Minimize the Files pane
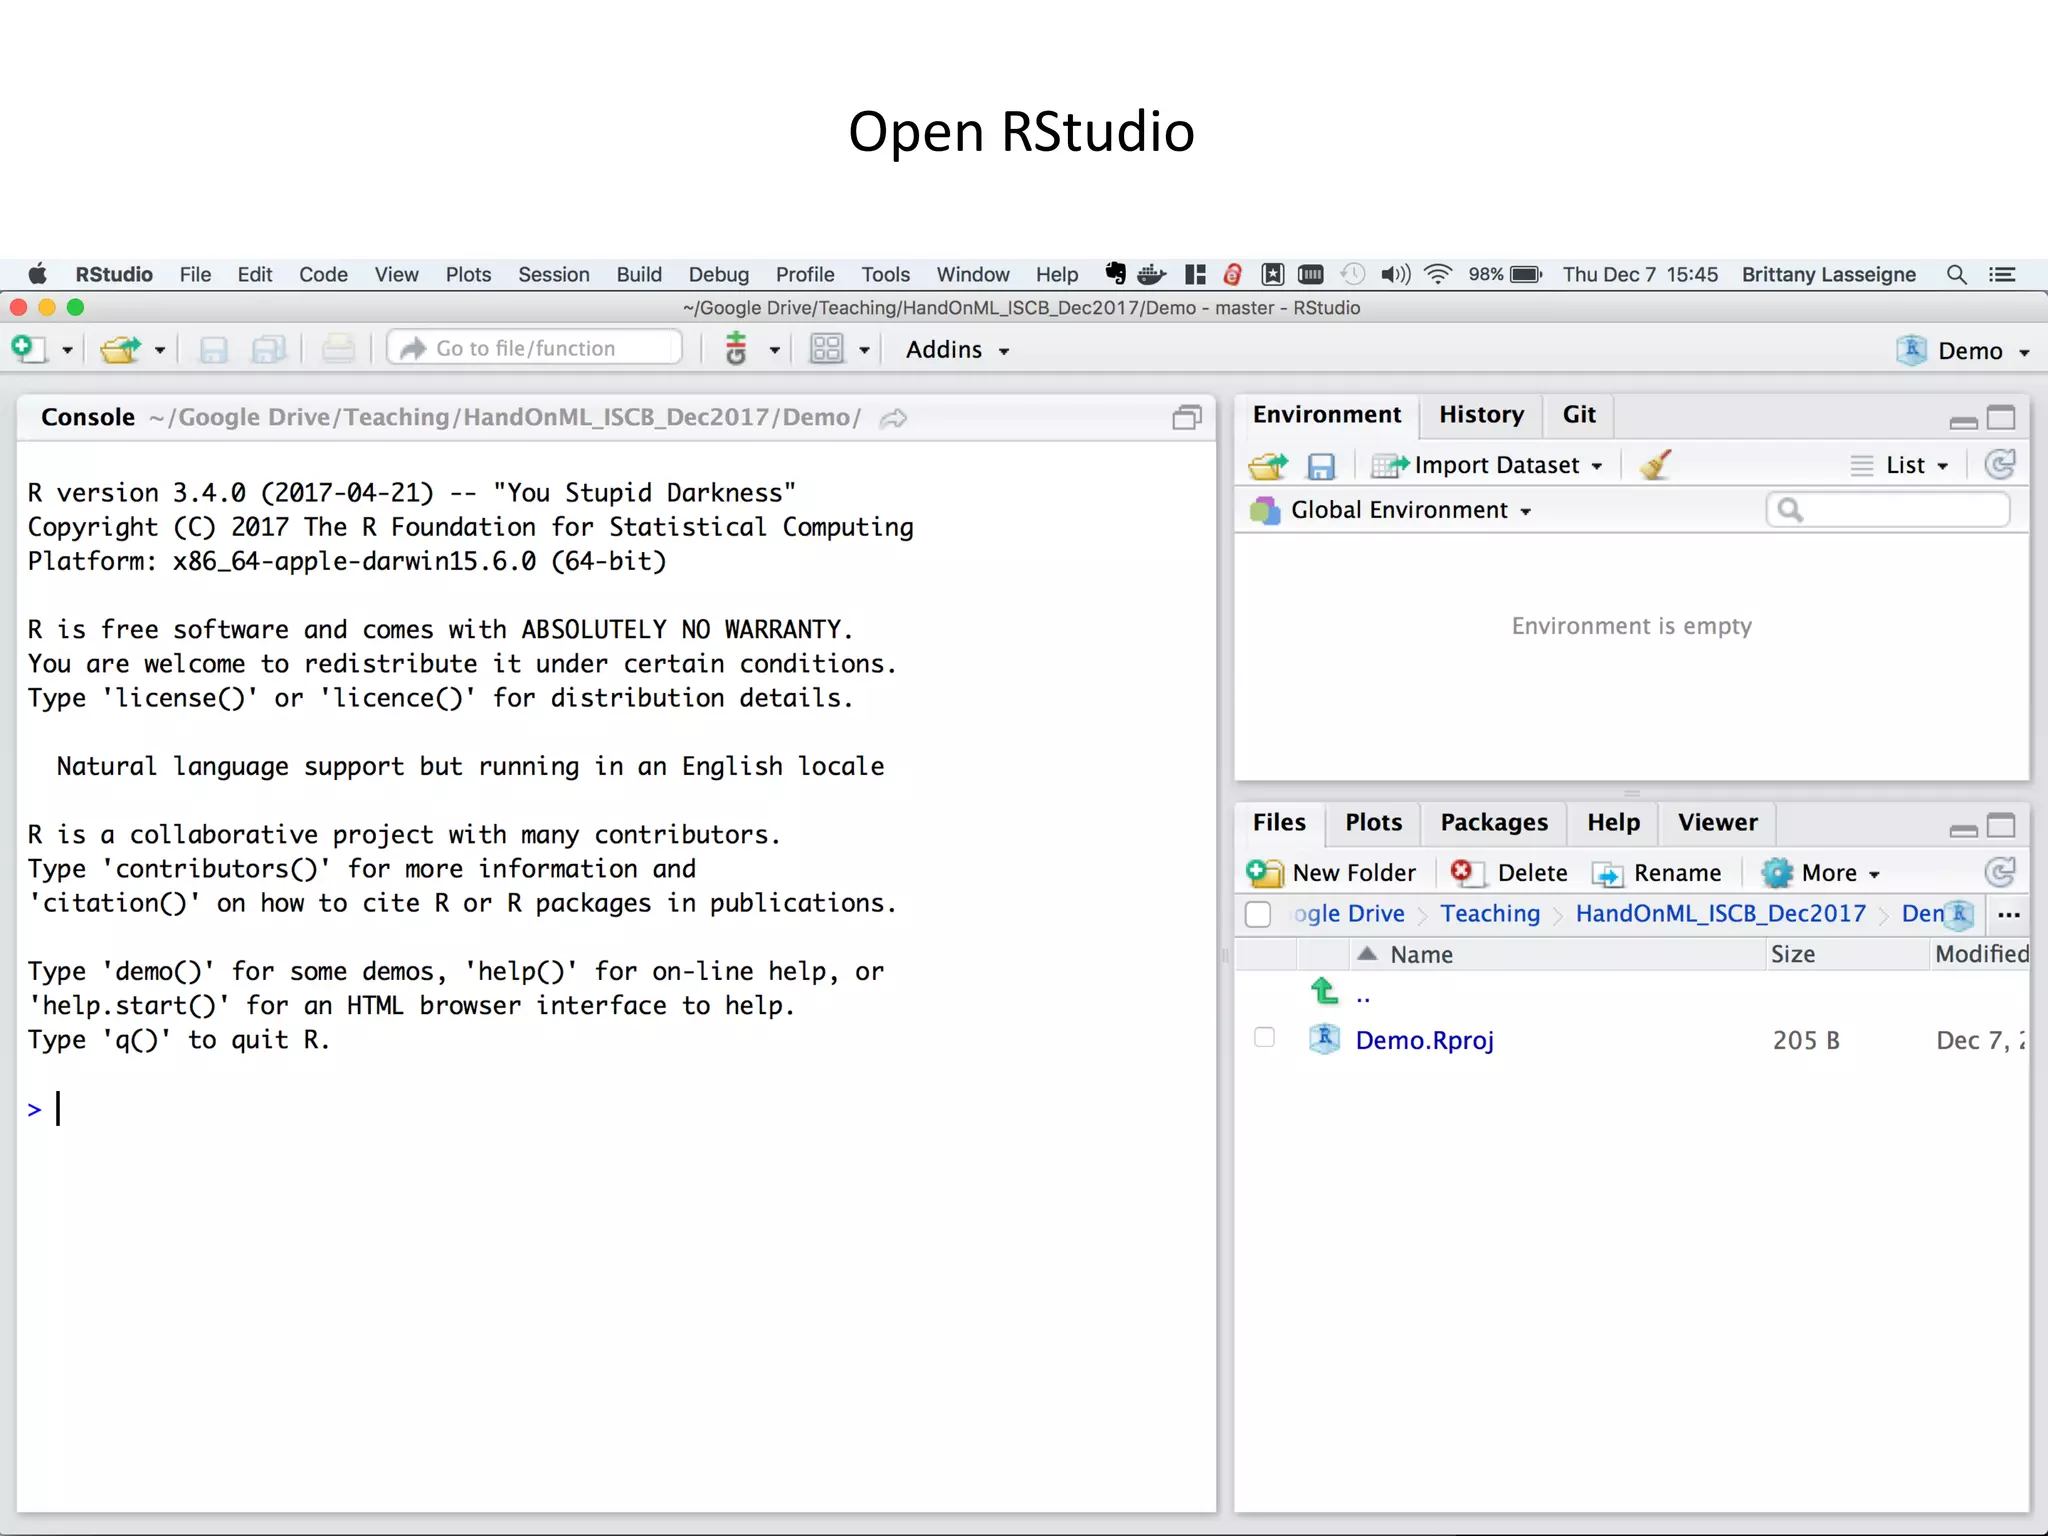2048x1536 pixels. coord(1963,831)
